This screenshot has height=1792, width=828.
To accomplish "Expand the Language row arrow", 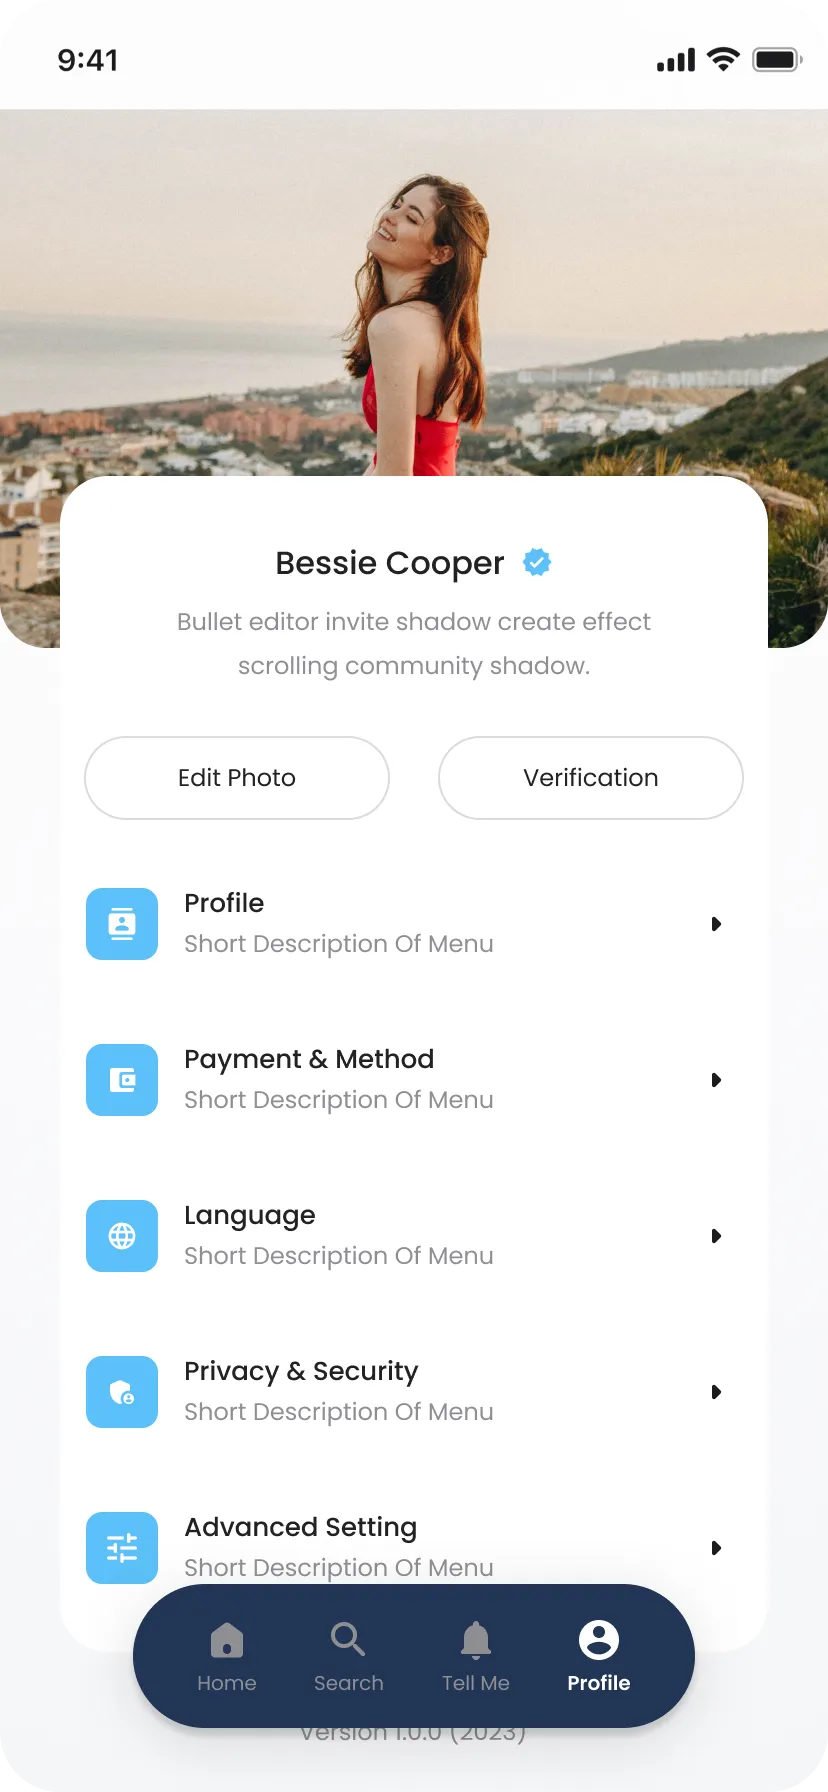I will click(x=716, y=1236).
